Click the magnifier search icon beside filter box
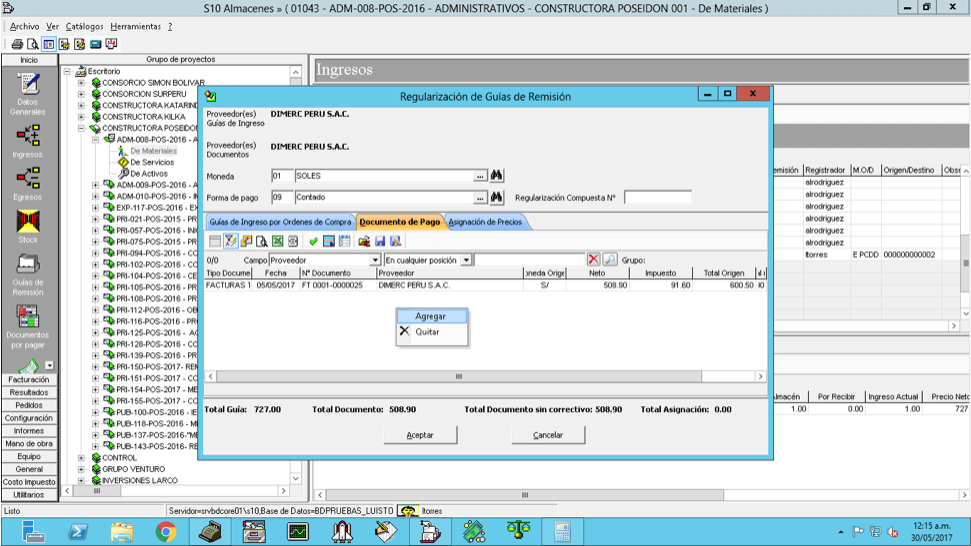The width and height of the screenshot is (971, 546). pos(610,260)
